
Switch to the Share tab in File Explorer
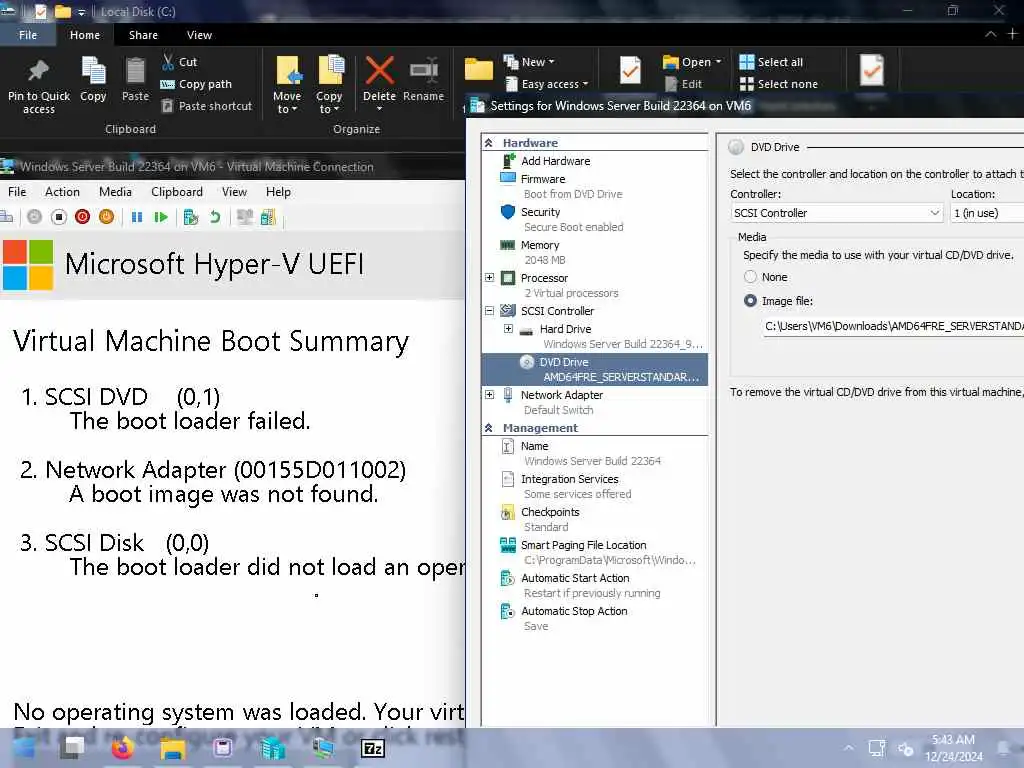tap(143, 35)
